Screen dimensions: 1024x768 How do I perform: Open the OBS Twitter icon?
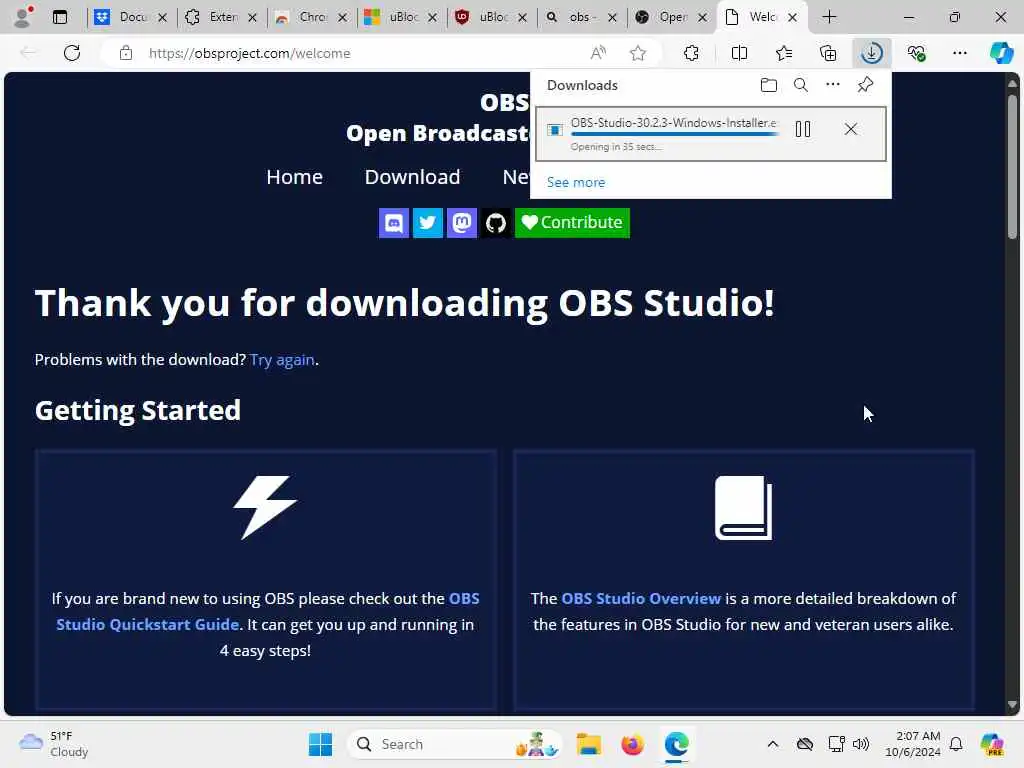click(x=428, y=223)
